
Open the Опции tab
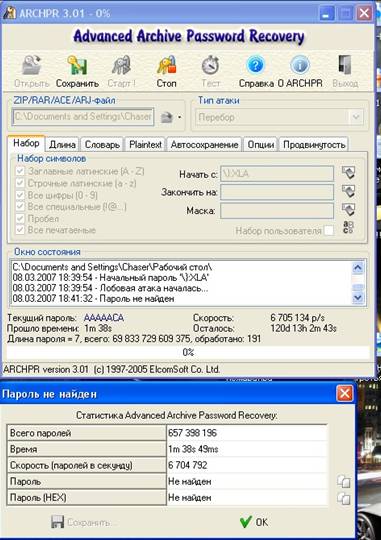[261, 145]
